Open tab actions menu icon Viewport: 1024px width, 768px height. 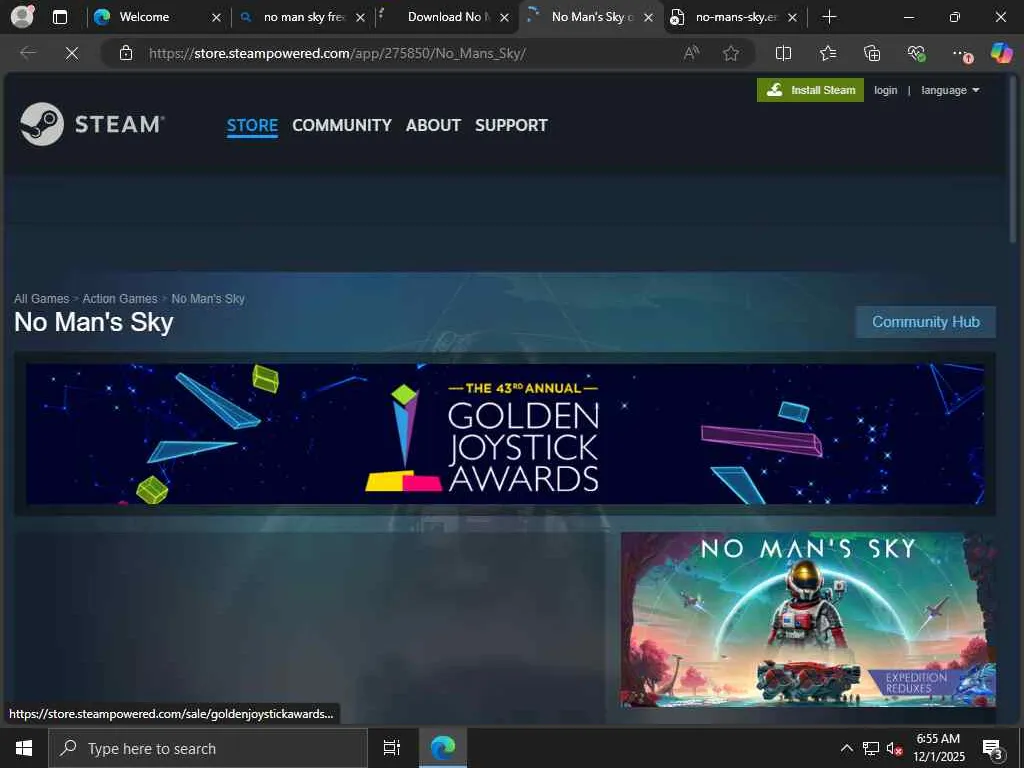click(x=60, y=17)
